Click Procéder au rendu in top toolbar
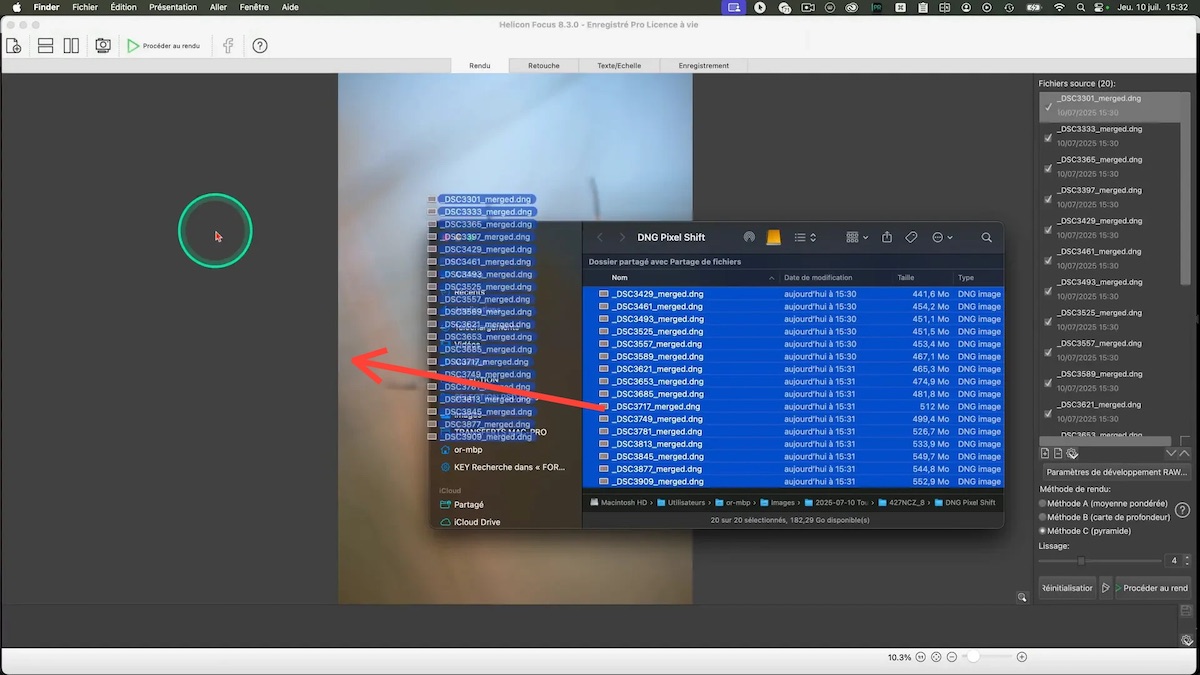The width and height of the screenshot is (1200, 675). [x=163, y=46]
